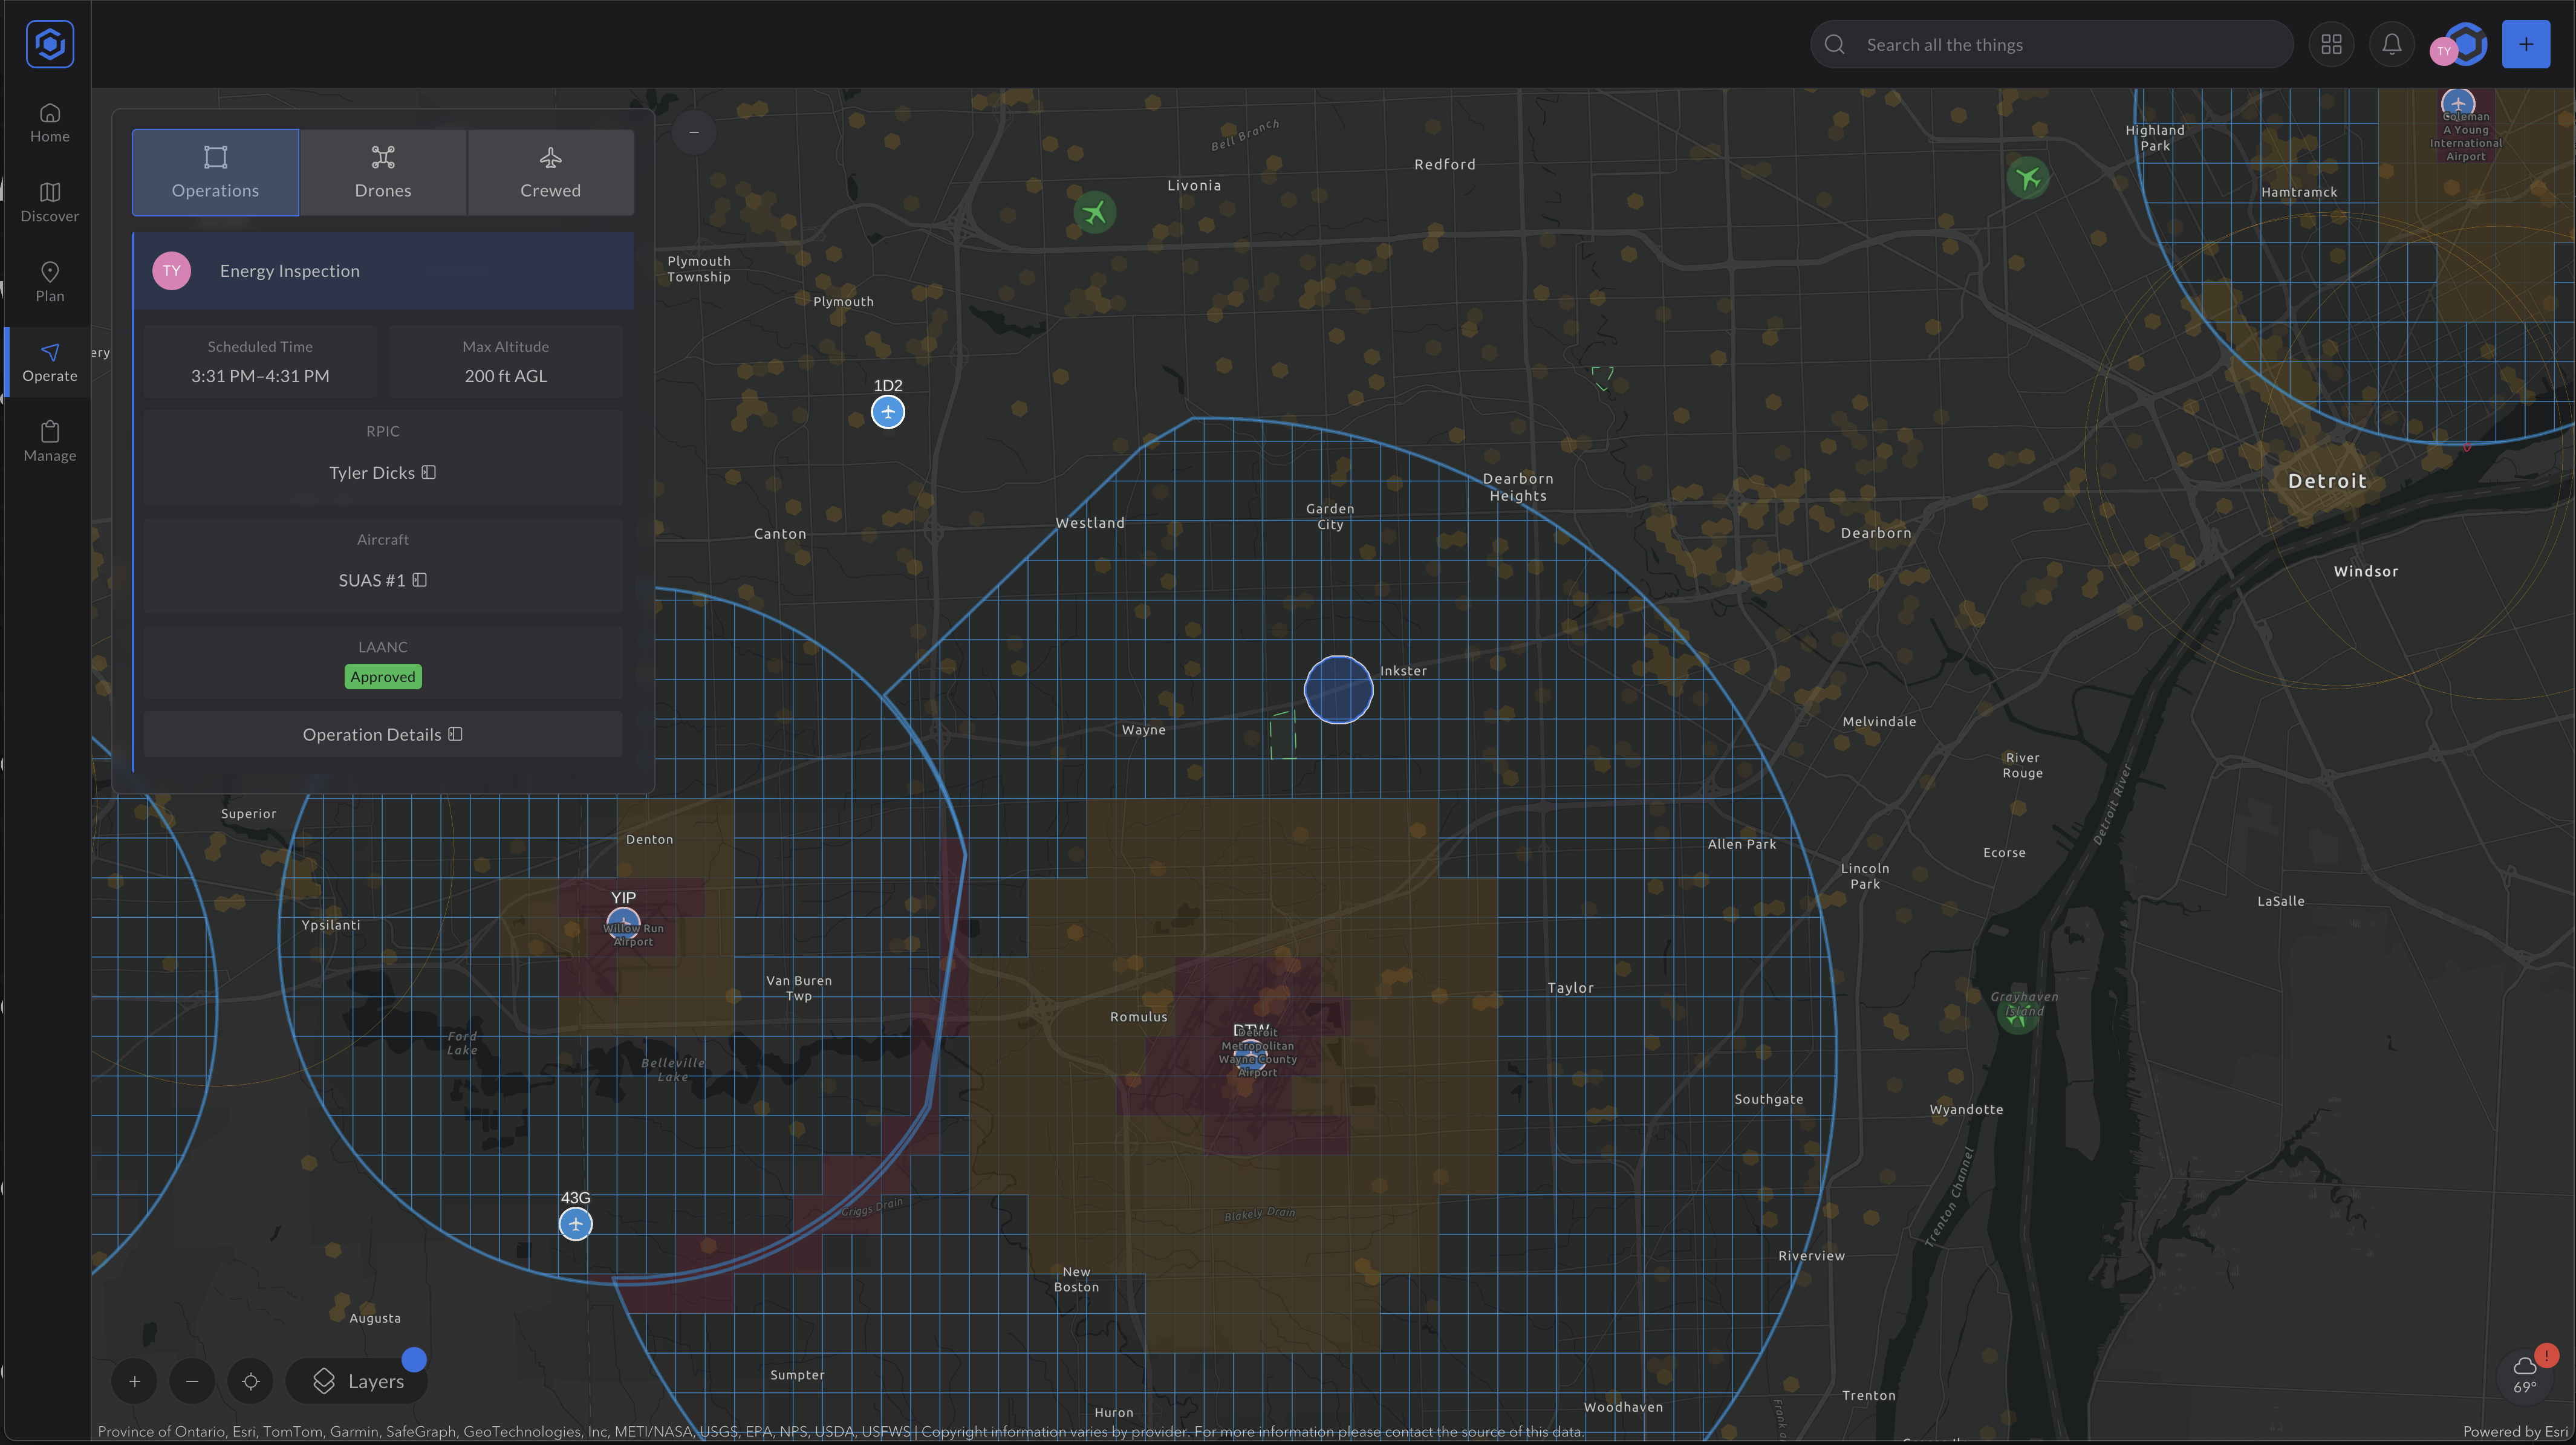Open RPIC Tyler Dicks profile

pyautogui.click(x=383, y=472)
